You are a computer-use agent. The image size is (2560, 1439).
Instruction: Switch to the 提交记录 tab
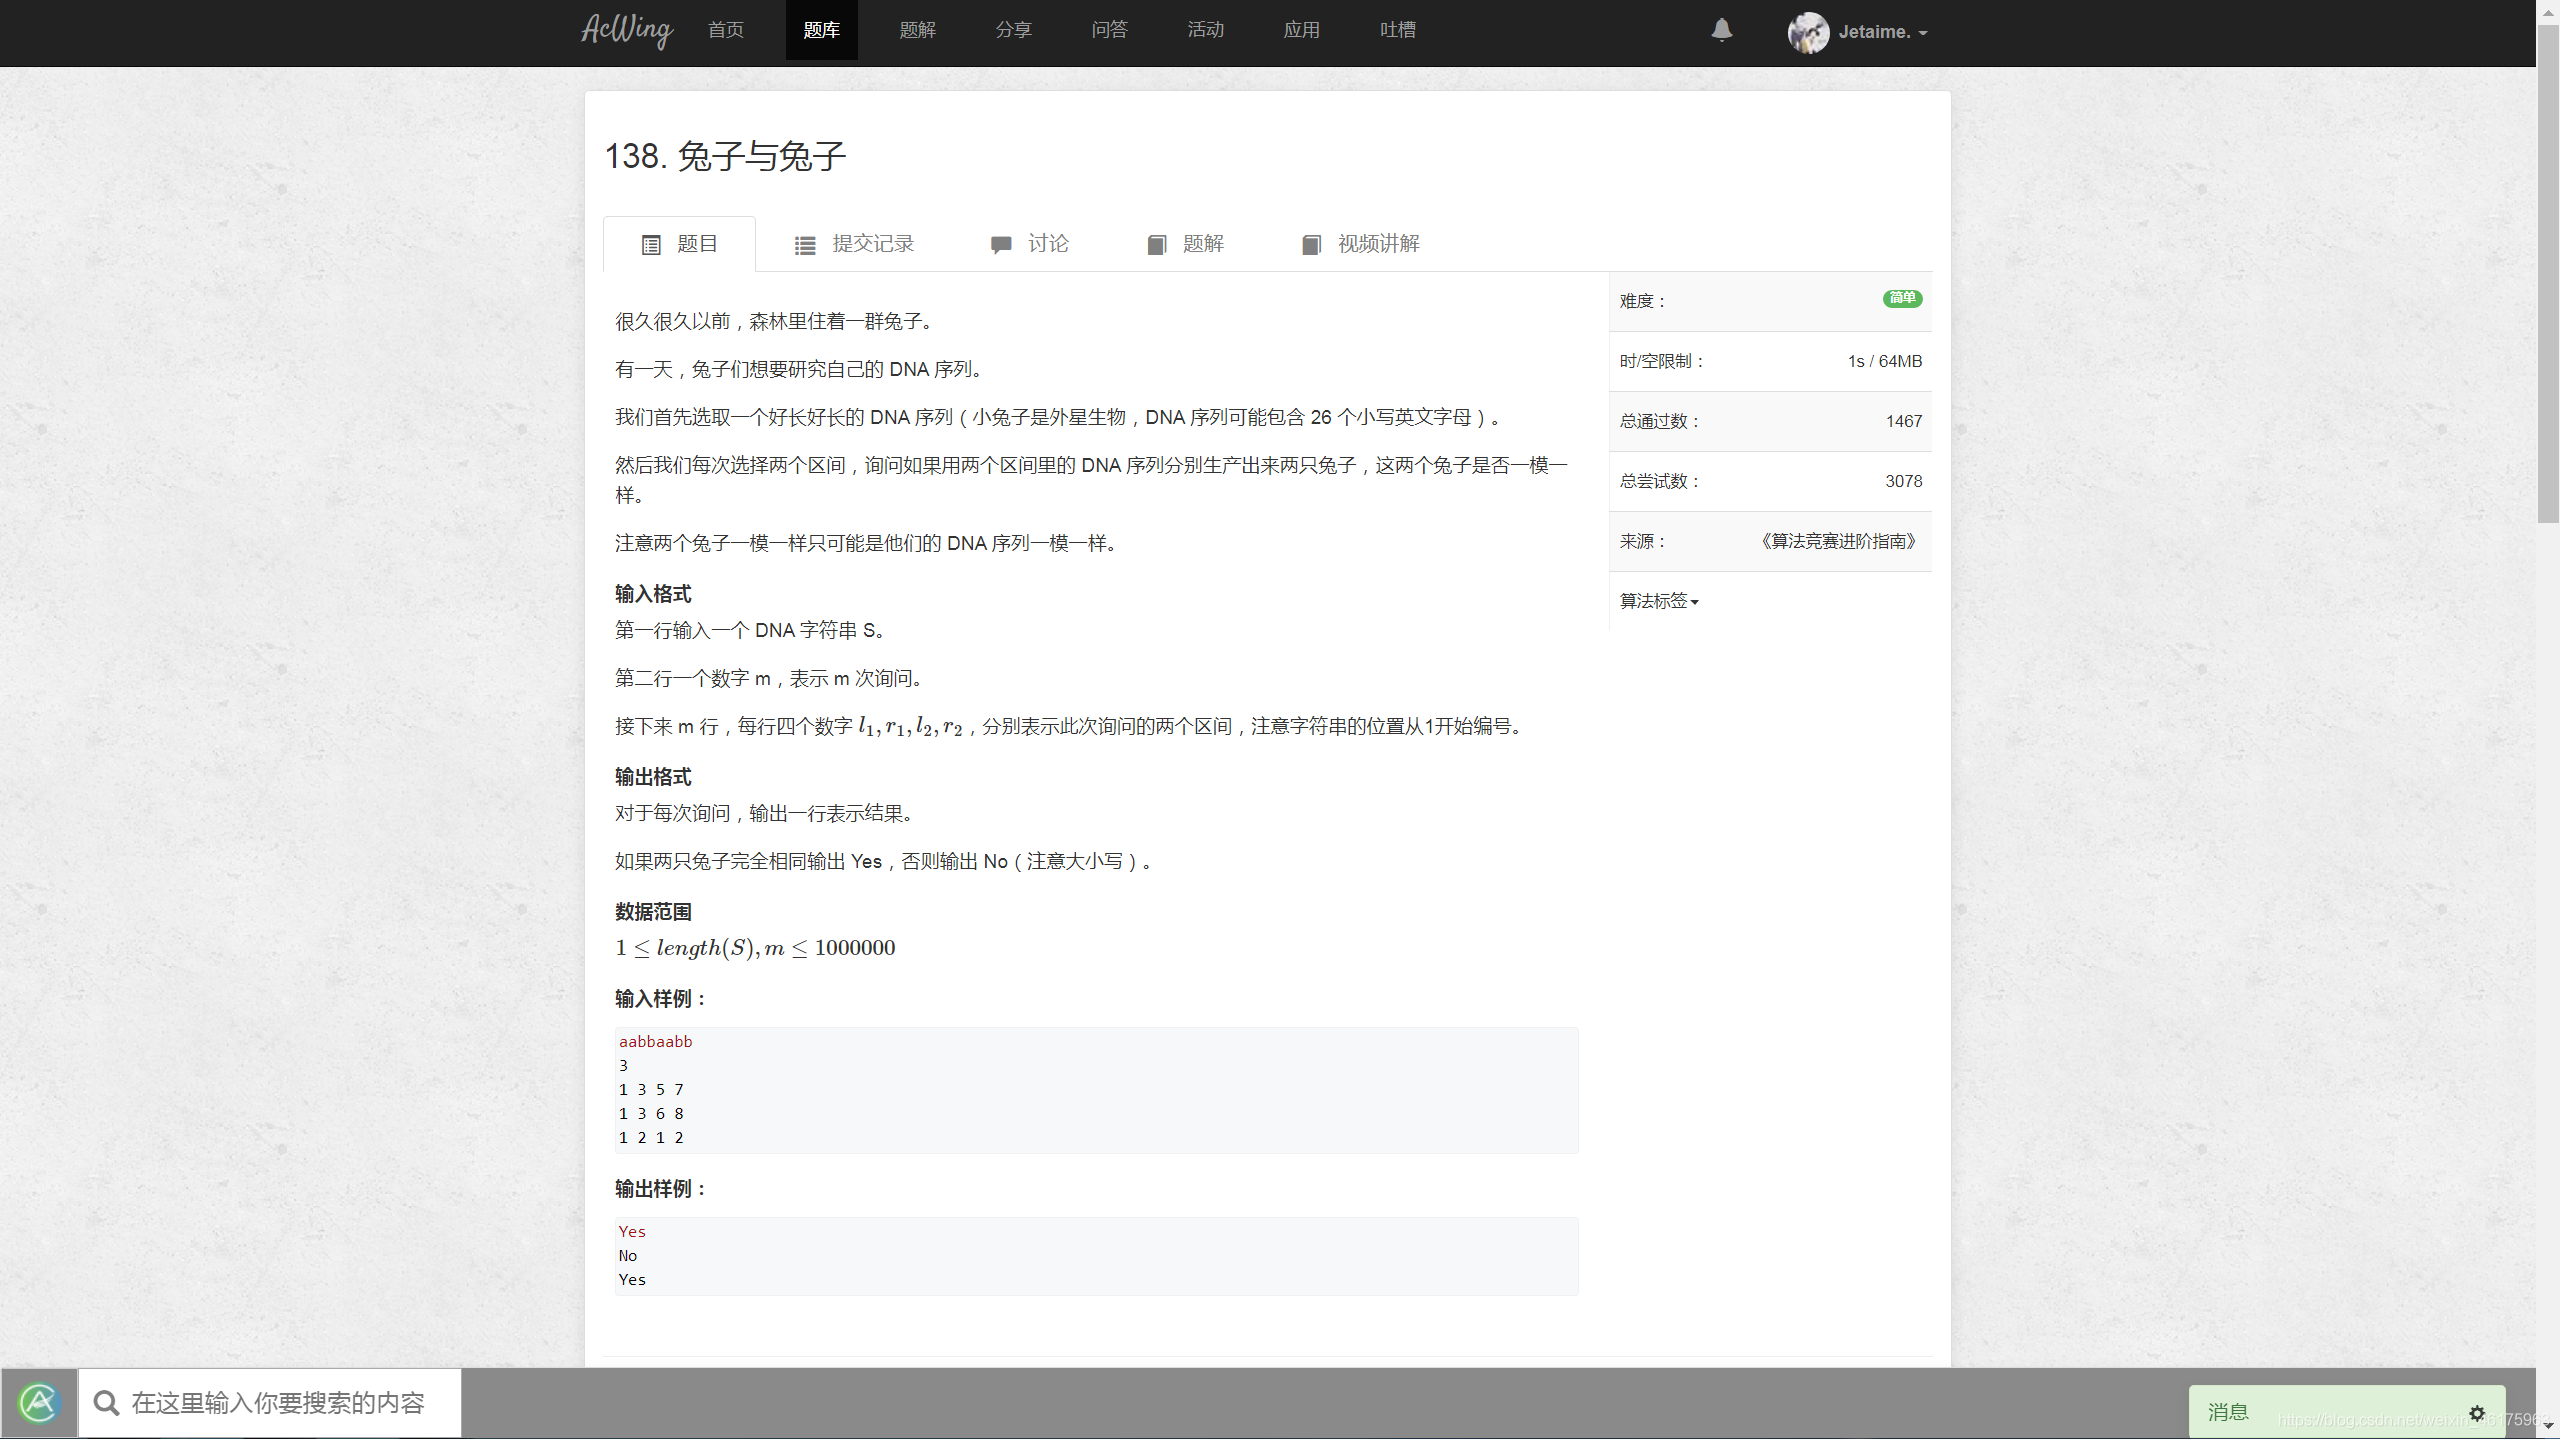point(871,243)
